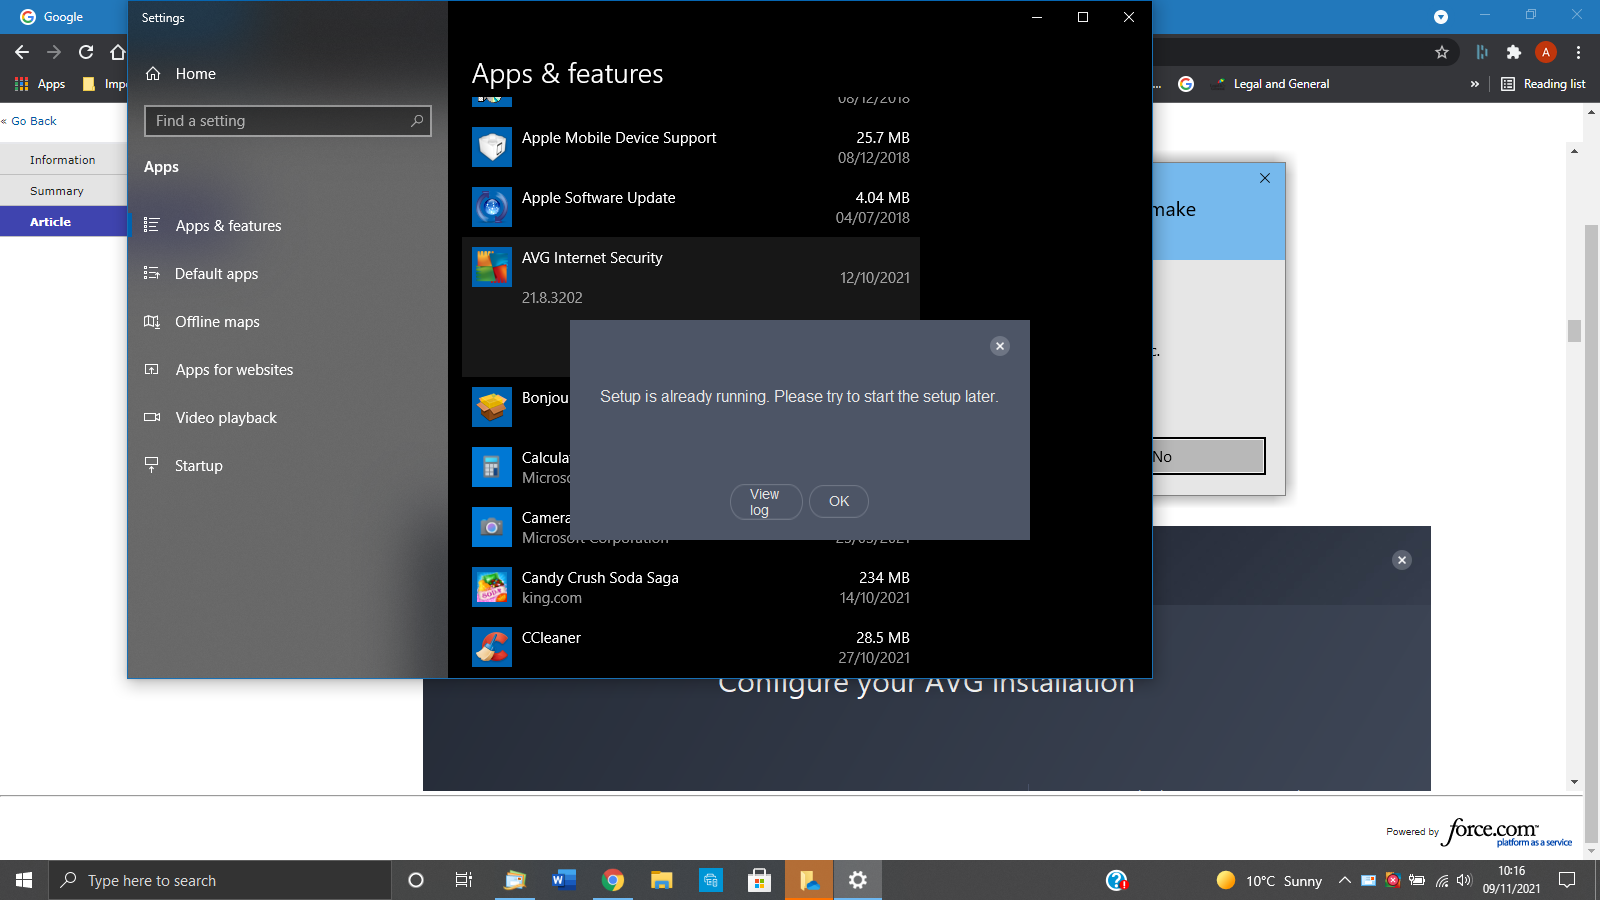
Task: Click Chrome home page icon
Action: 118,52
